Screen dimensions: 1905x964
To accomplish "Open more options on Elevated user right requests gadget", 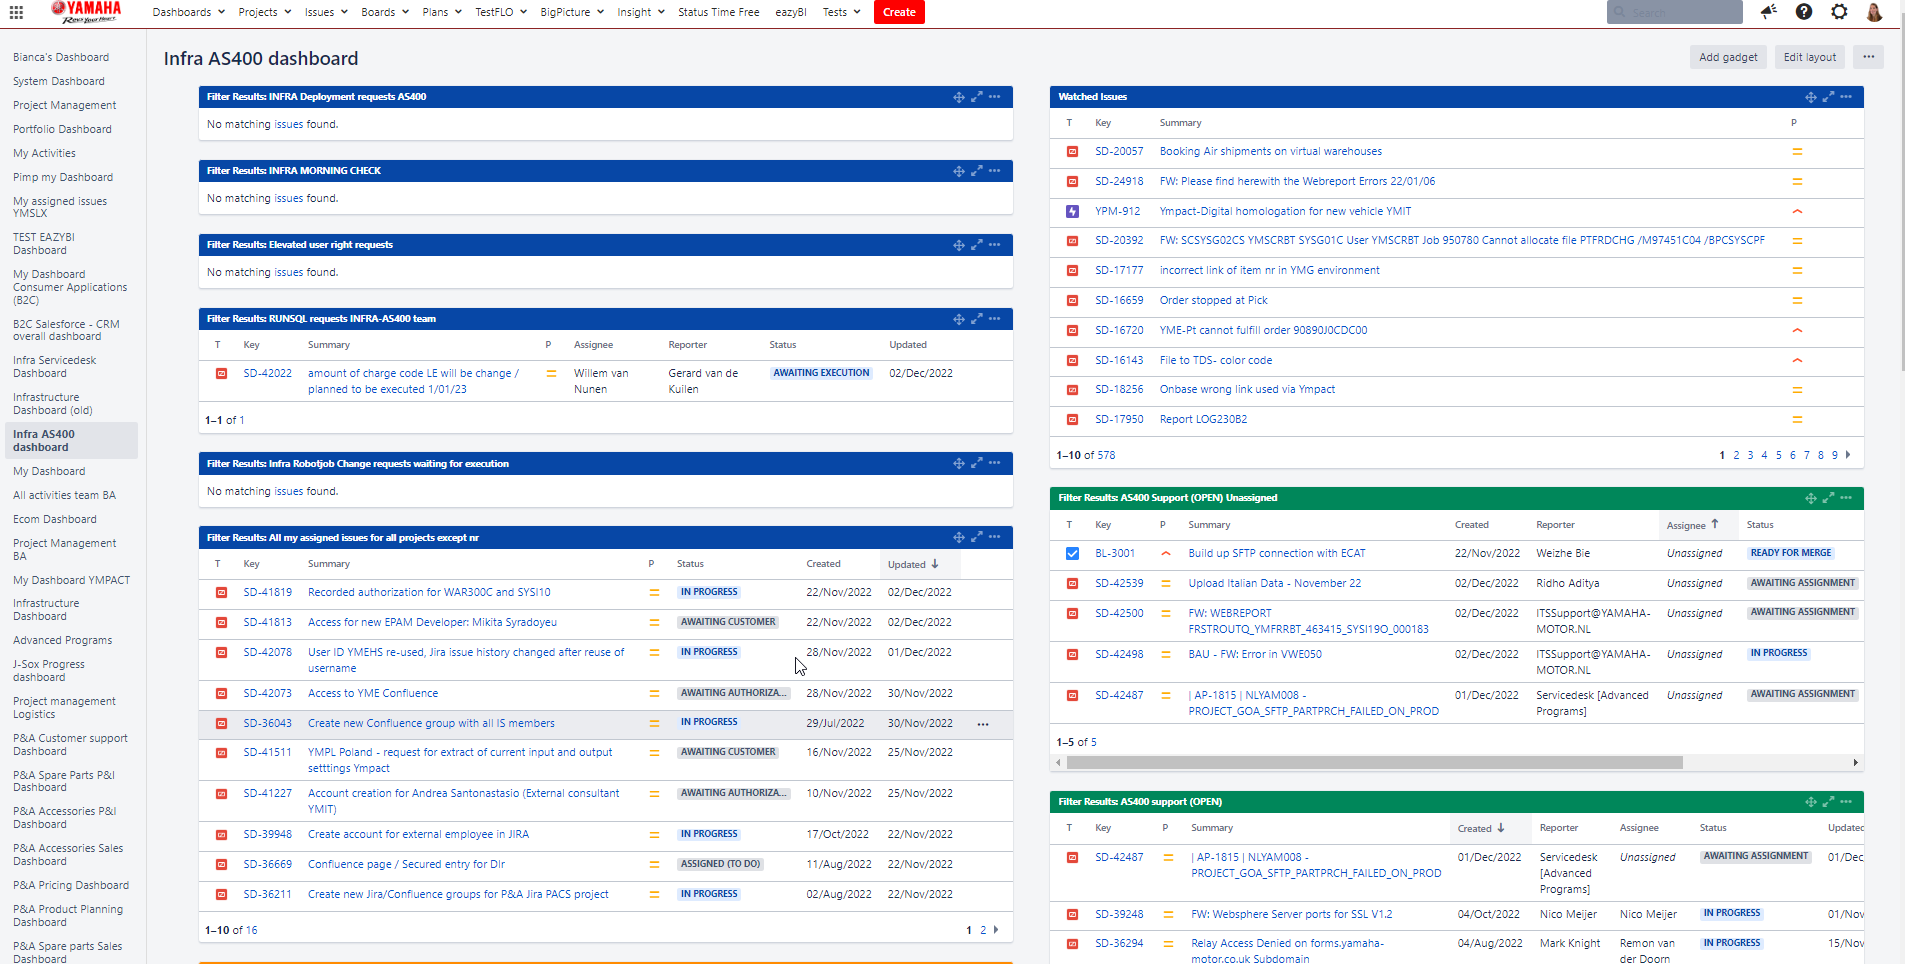I will [994, 245].
